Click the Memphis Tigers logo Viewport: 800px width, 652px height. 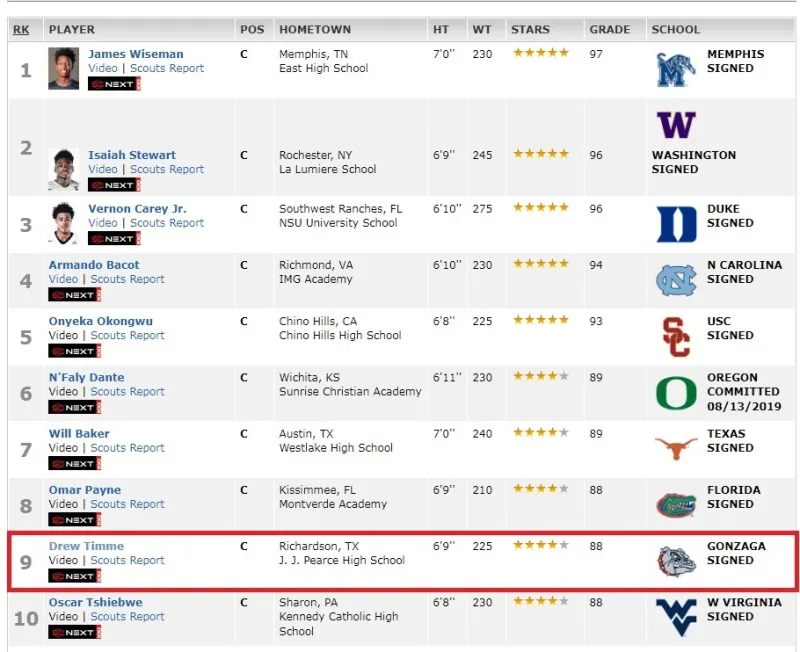pyautogui.click(x=675, y=69)
